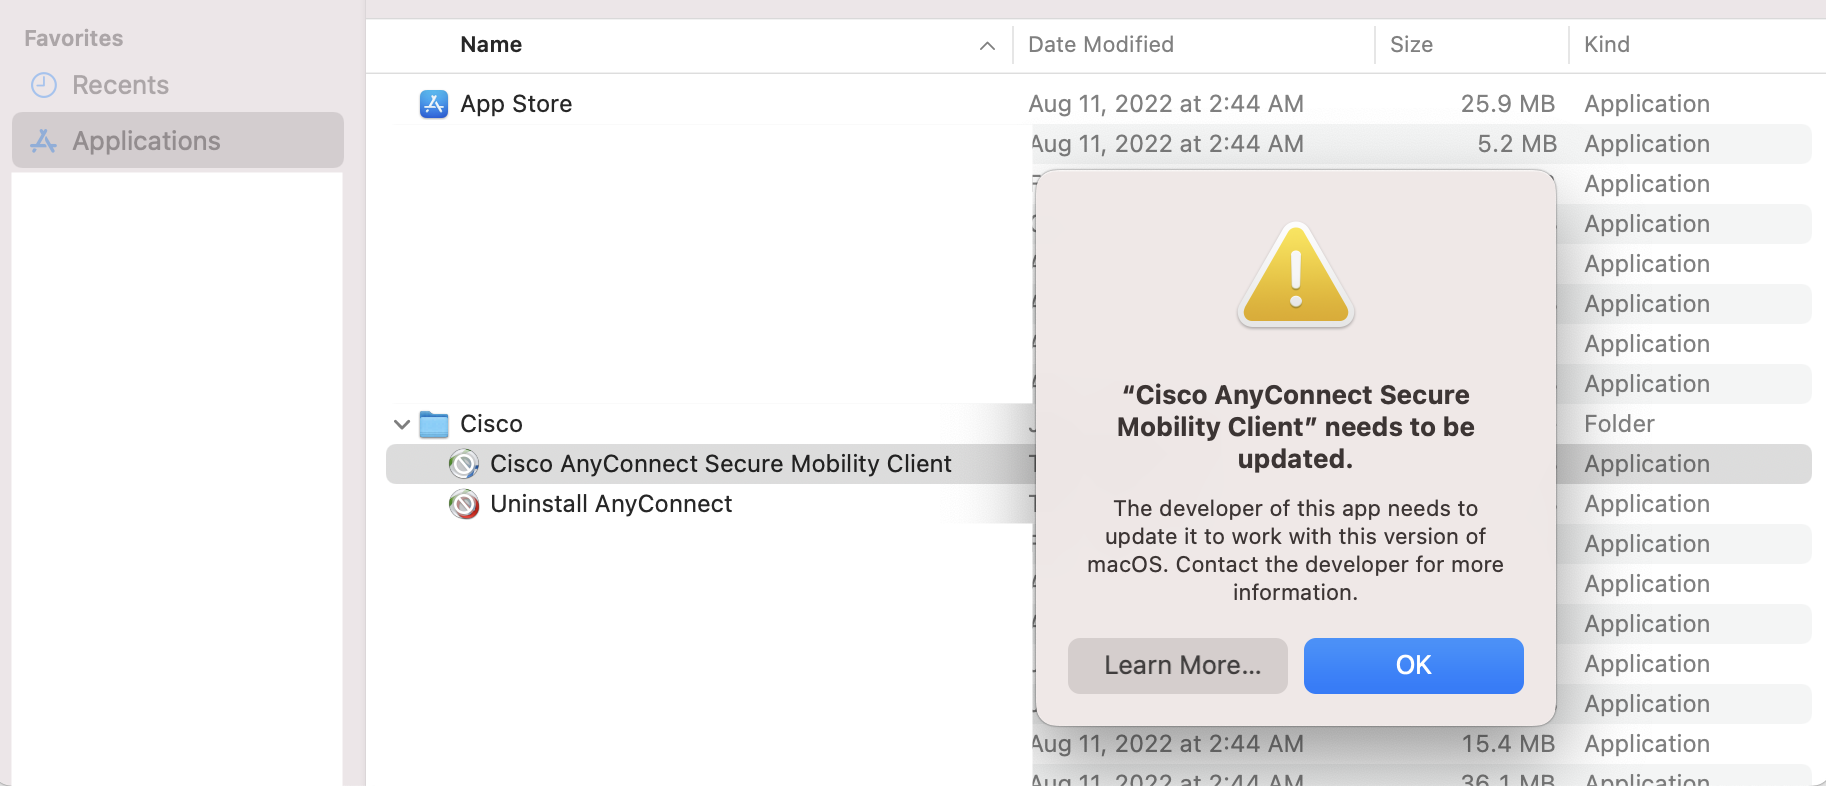Click the blue Cisco folder icon
The height and width of the screenshot is (786, 1826).
tap(433, 423)
